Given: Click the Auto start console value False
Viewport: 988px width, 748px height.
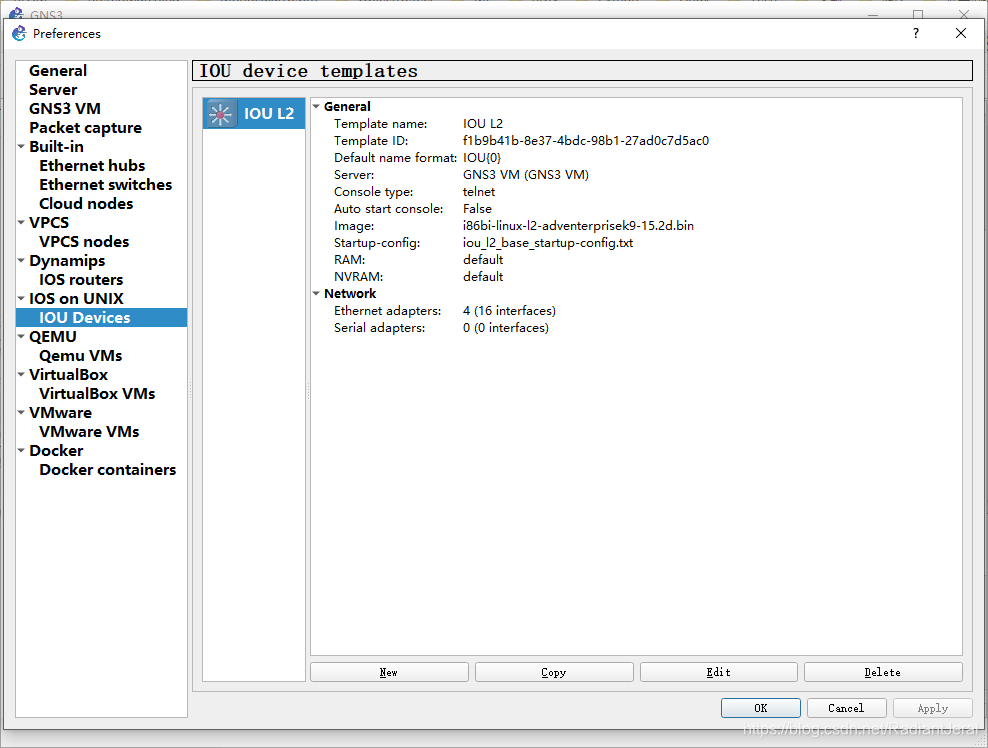Looking at the screenshot, I should pos(477,209).
